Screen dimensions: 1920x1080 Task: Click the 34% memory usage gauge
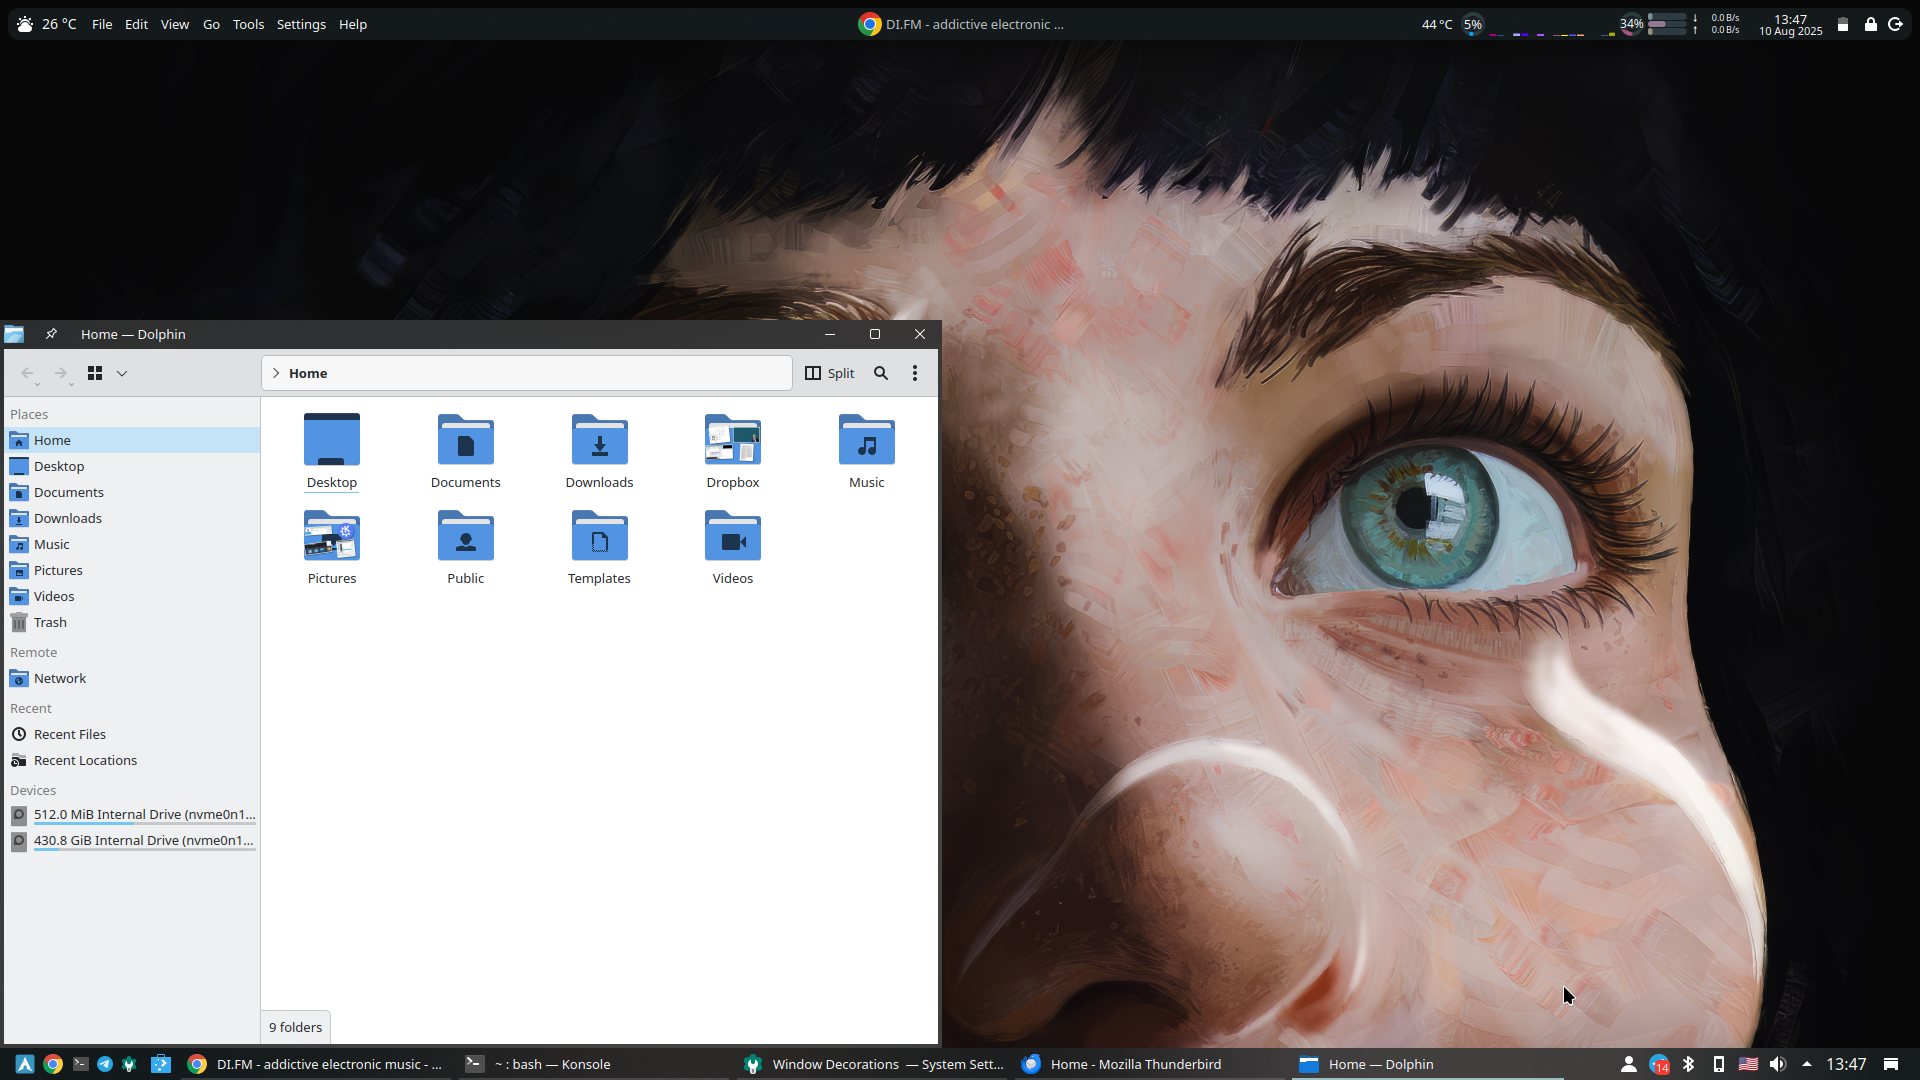(1632, 24)
